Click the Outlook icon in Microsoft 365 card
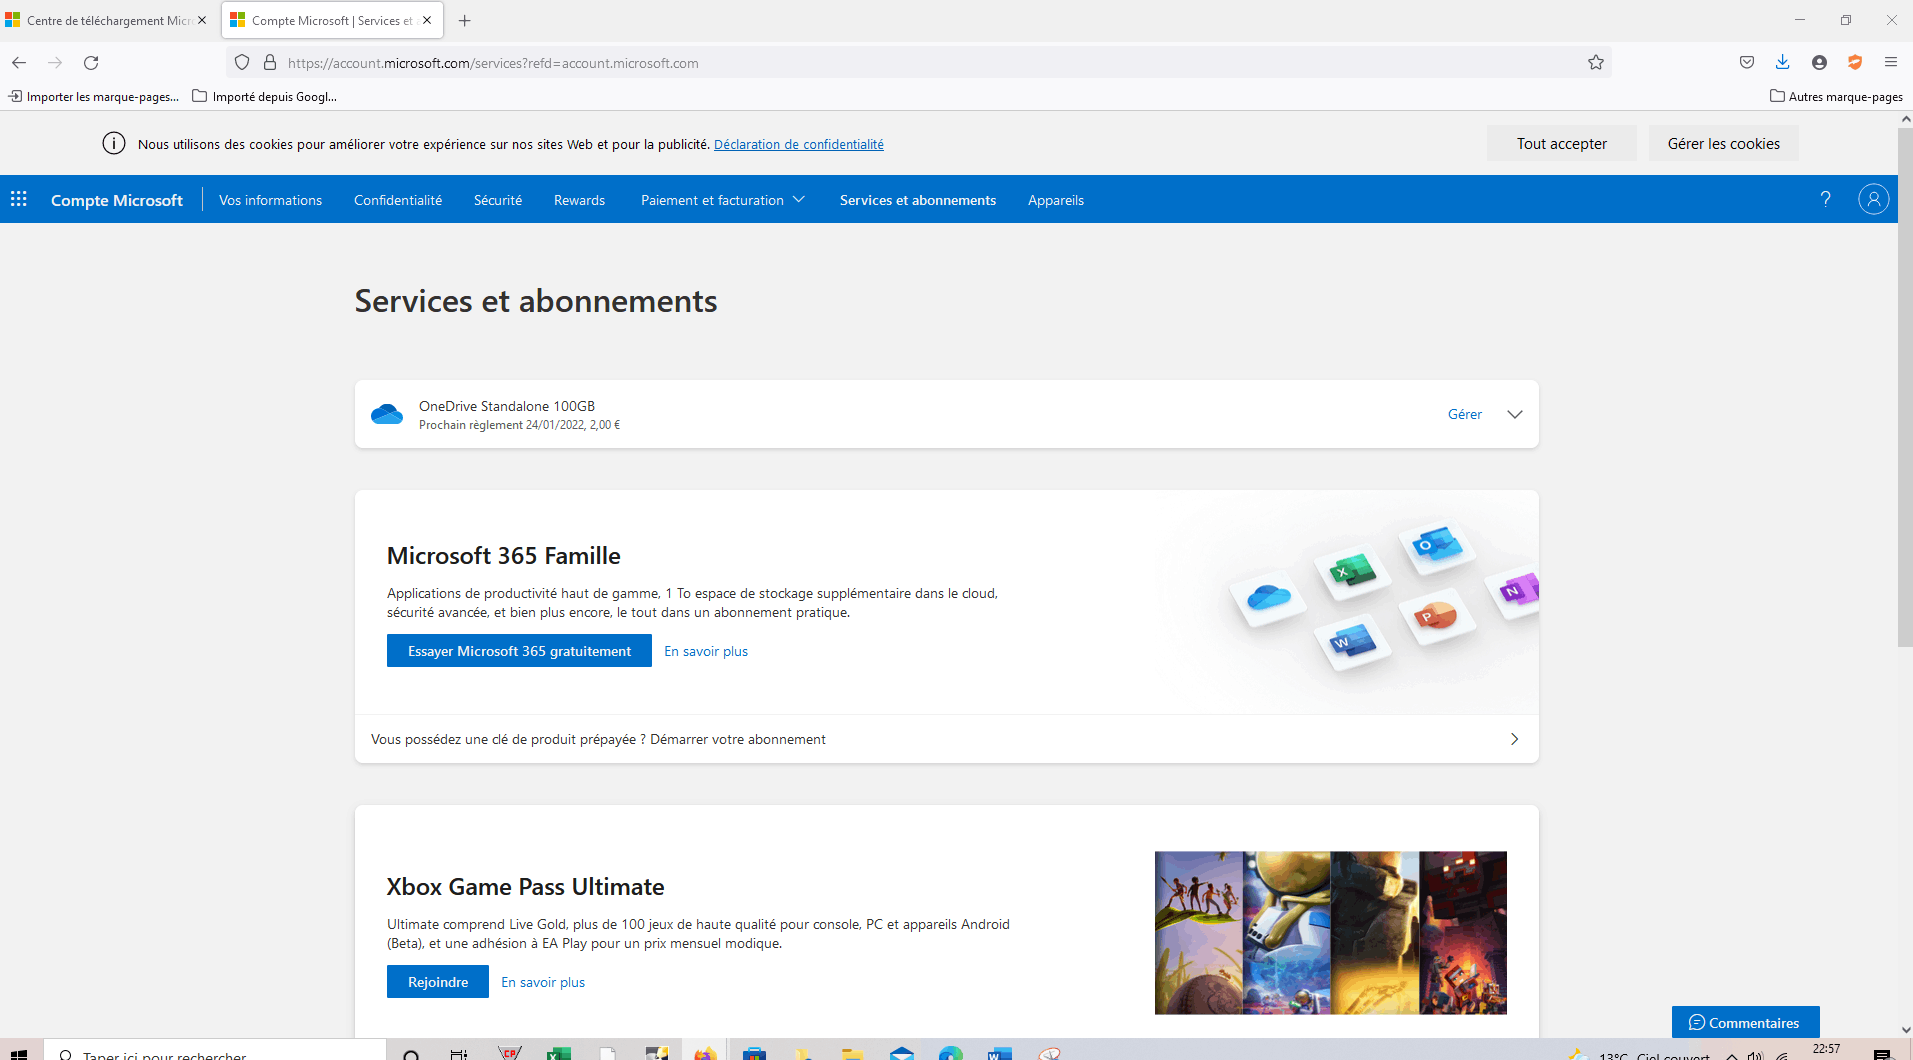The height and width of the screenshot is (1060, 1913). click(1437, 546)
